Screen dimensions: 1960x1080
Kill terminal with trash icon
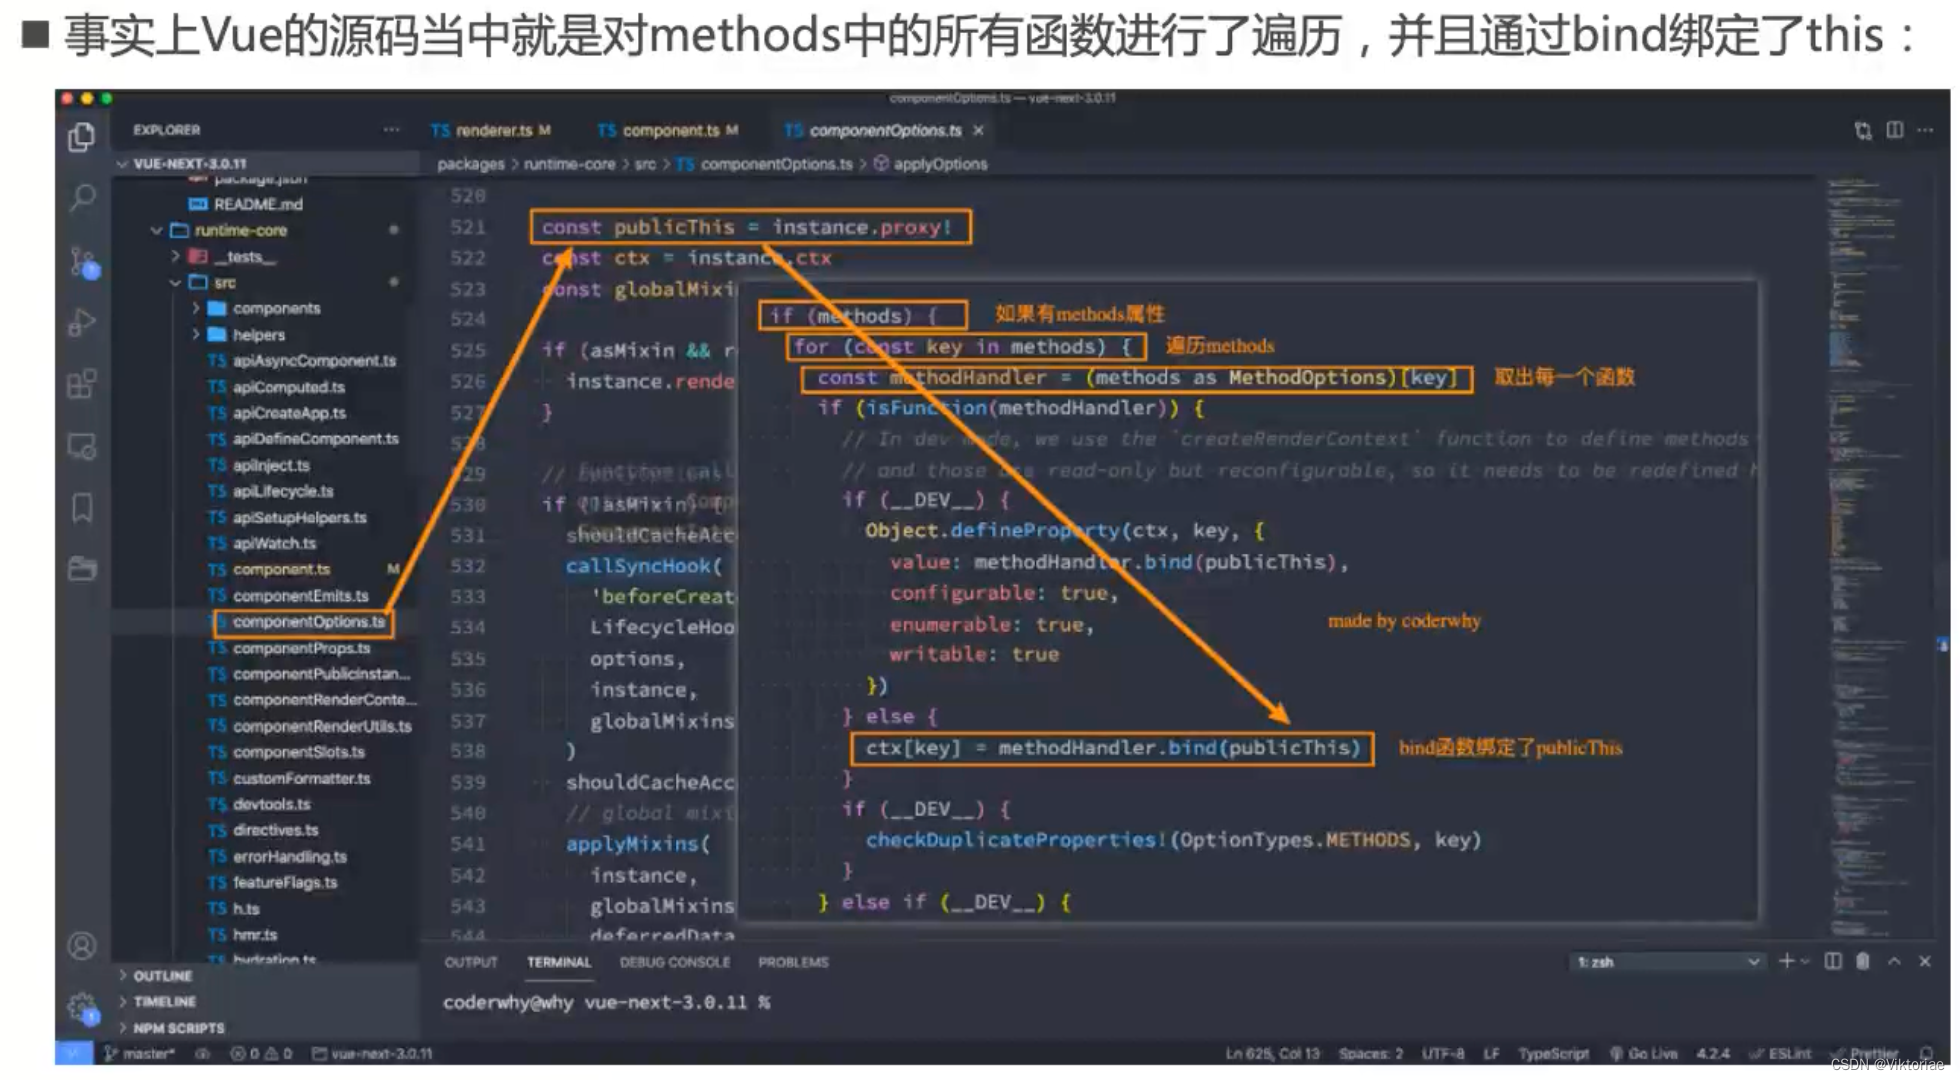[x=1863, y=961]
